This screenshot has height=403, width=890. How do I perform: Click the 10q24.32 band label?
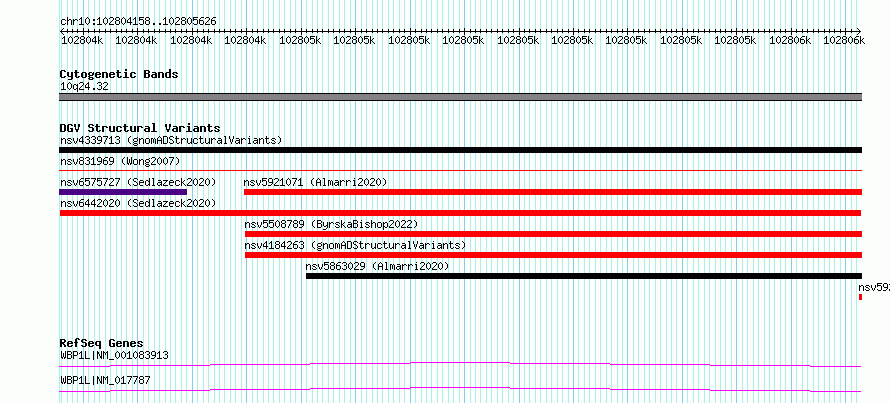tap(84, 87)
